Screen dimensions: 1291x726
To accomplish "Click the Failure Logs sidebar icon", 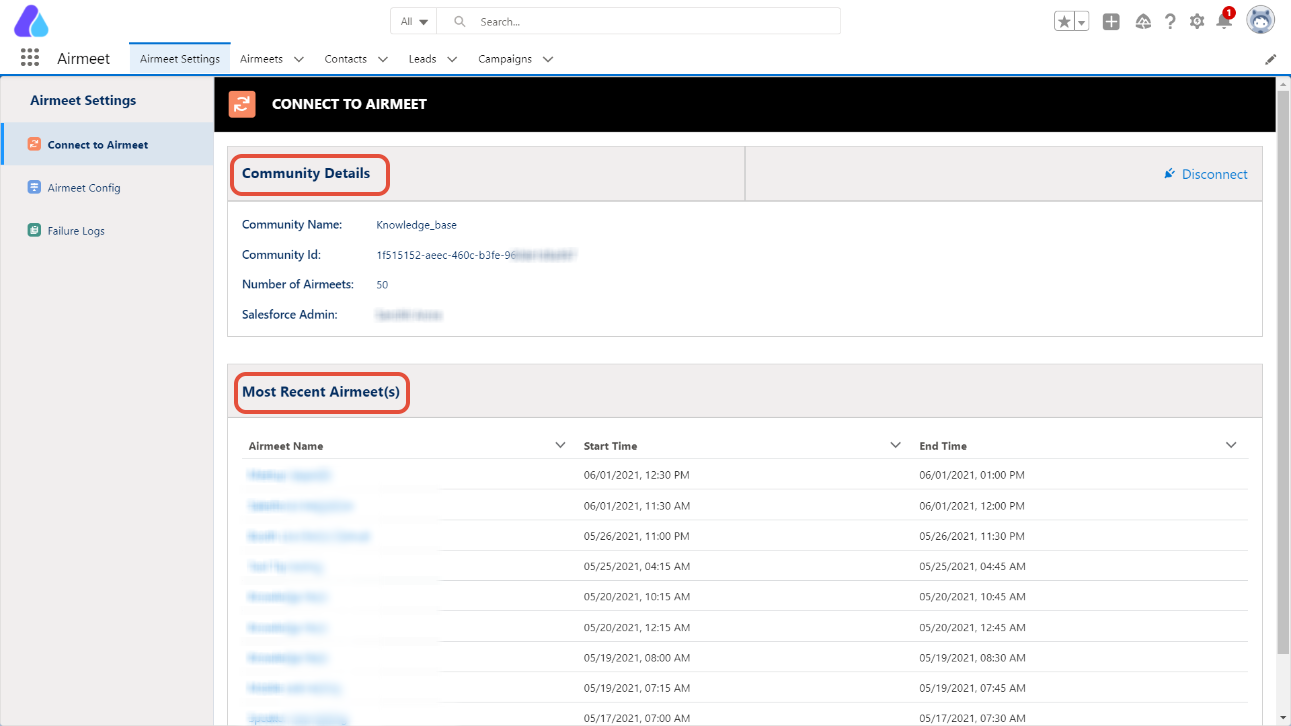I will (x=34, y=230).
